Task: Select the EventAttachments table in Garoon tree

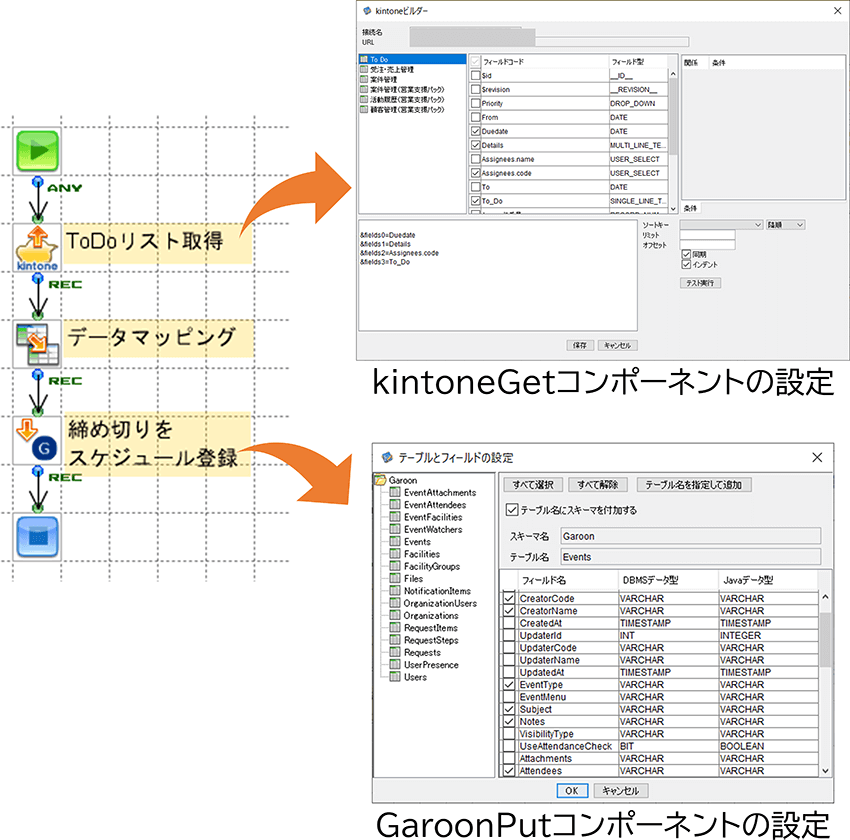Action: (433, 493)
